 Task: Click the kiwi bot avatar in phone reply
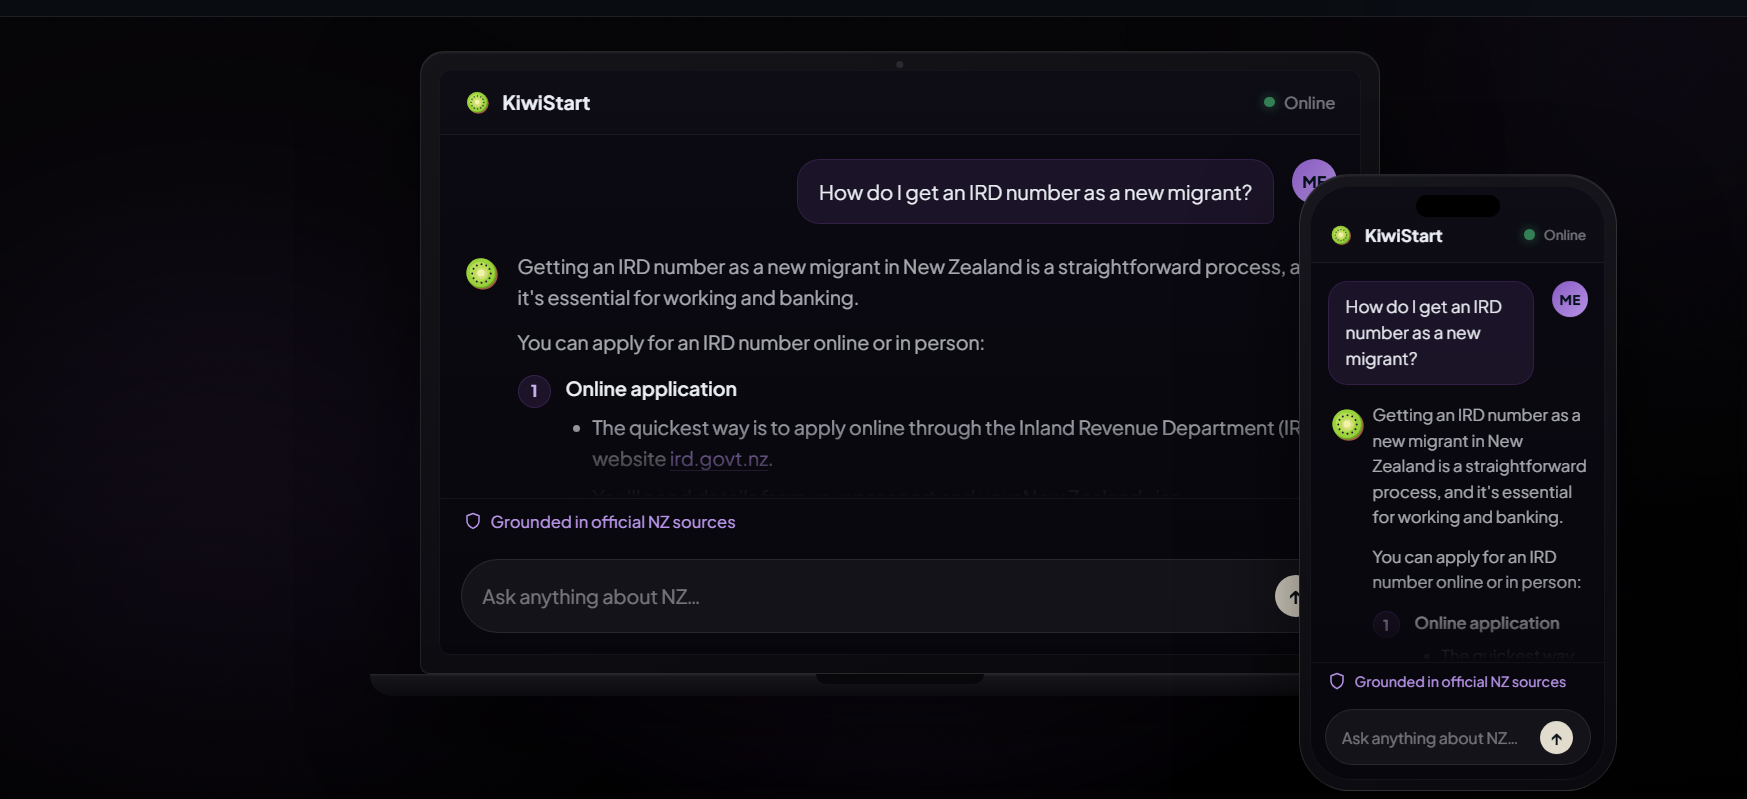(1348, 425)
